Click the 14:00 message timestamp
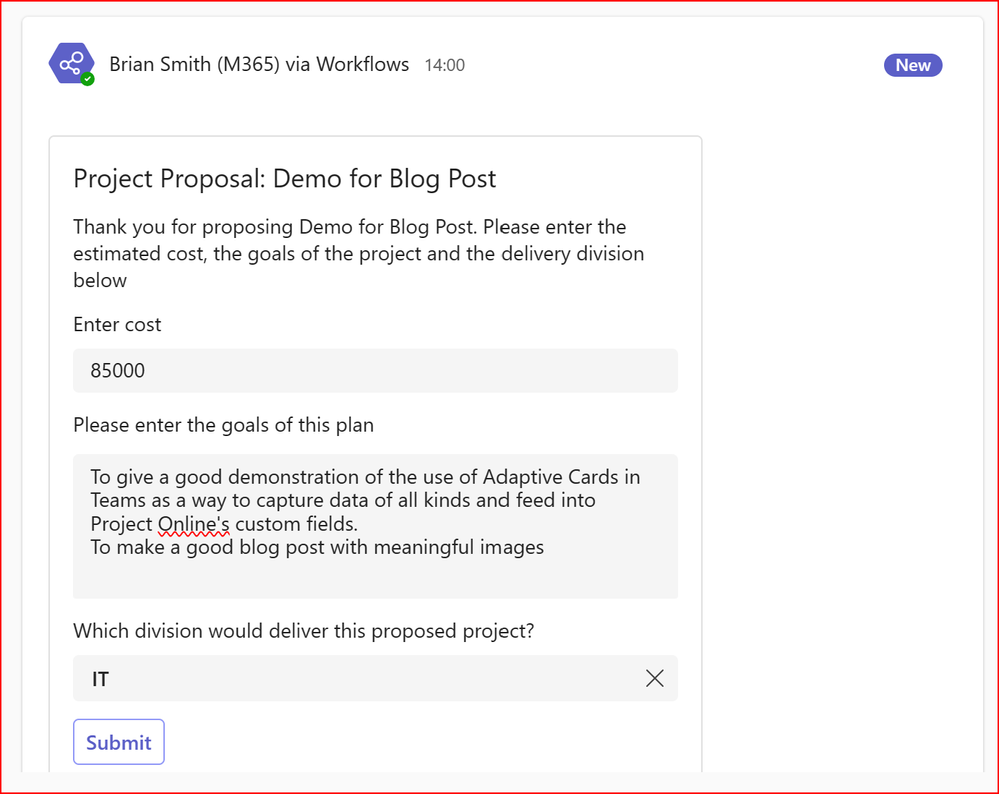Image resolution: width=999 pixels, height=794 pixels. [x=445, y=65]
